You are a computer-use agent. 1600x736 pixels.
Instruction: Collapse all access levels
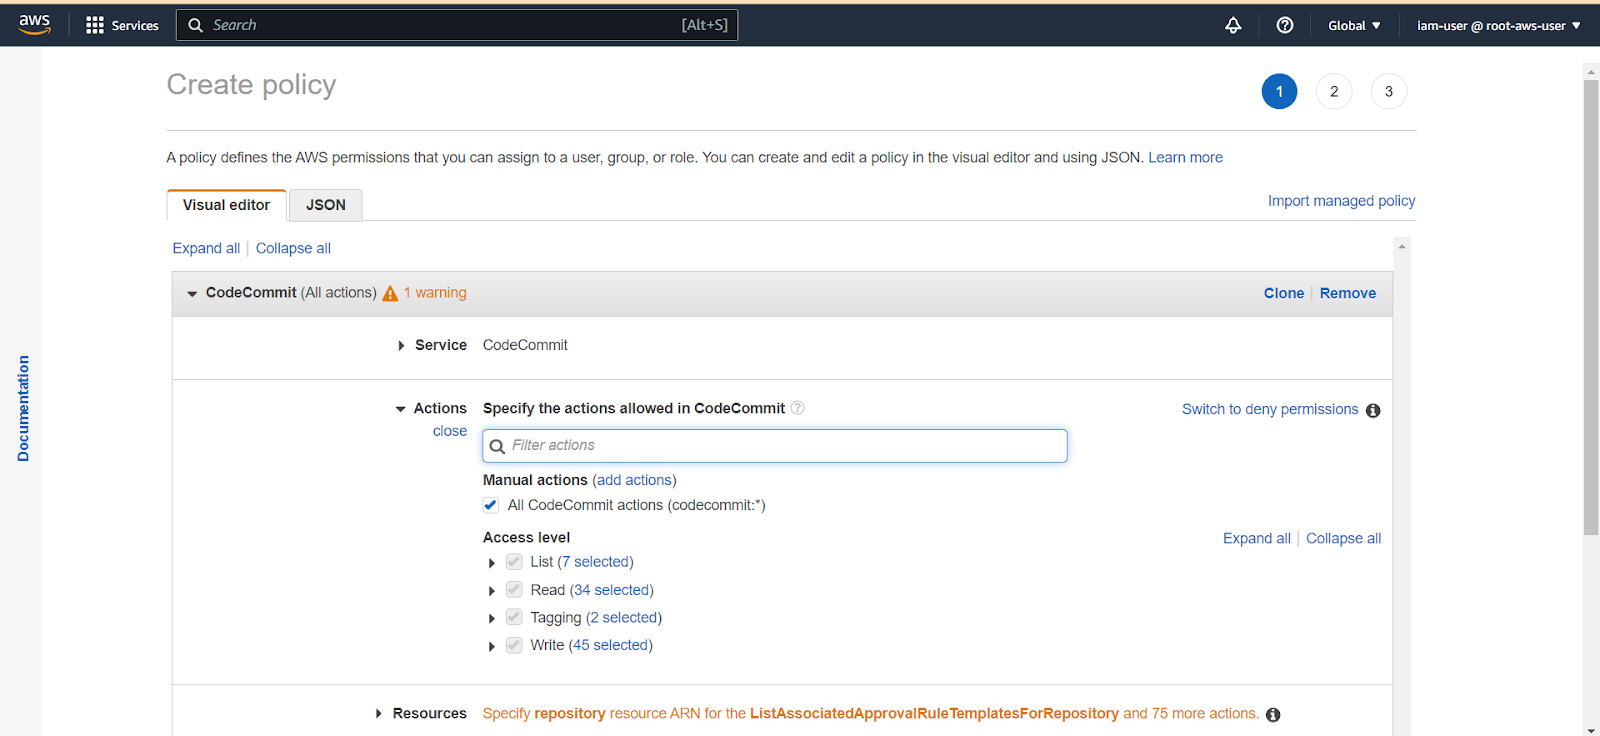pos(1344,538)
